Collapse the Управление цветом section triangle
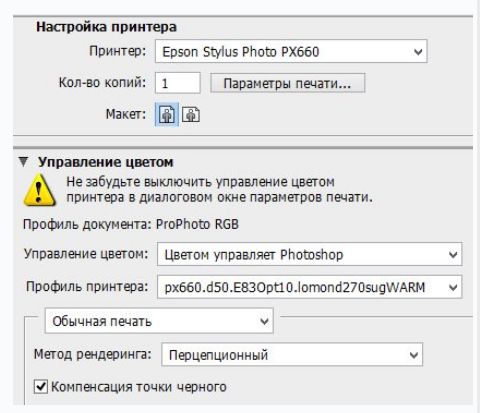Viewport: 480px width, 413px height. [x=23, y=162]
